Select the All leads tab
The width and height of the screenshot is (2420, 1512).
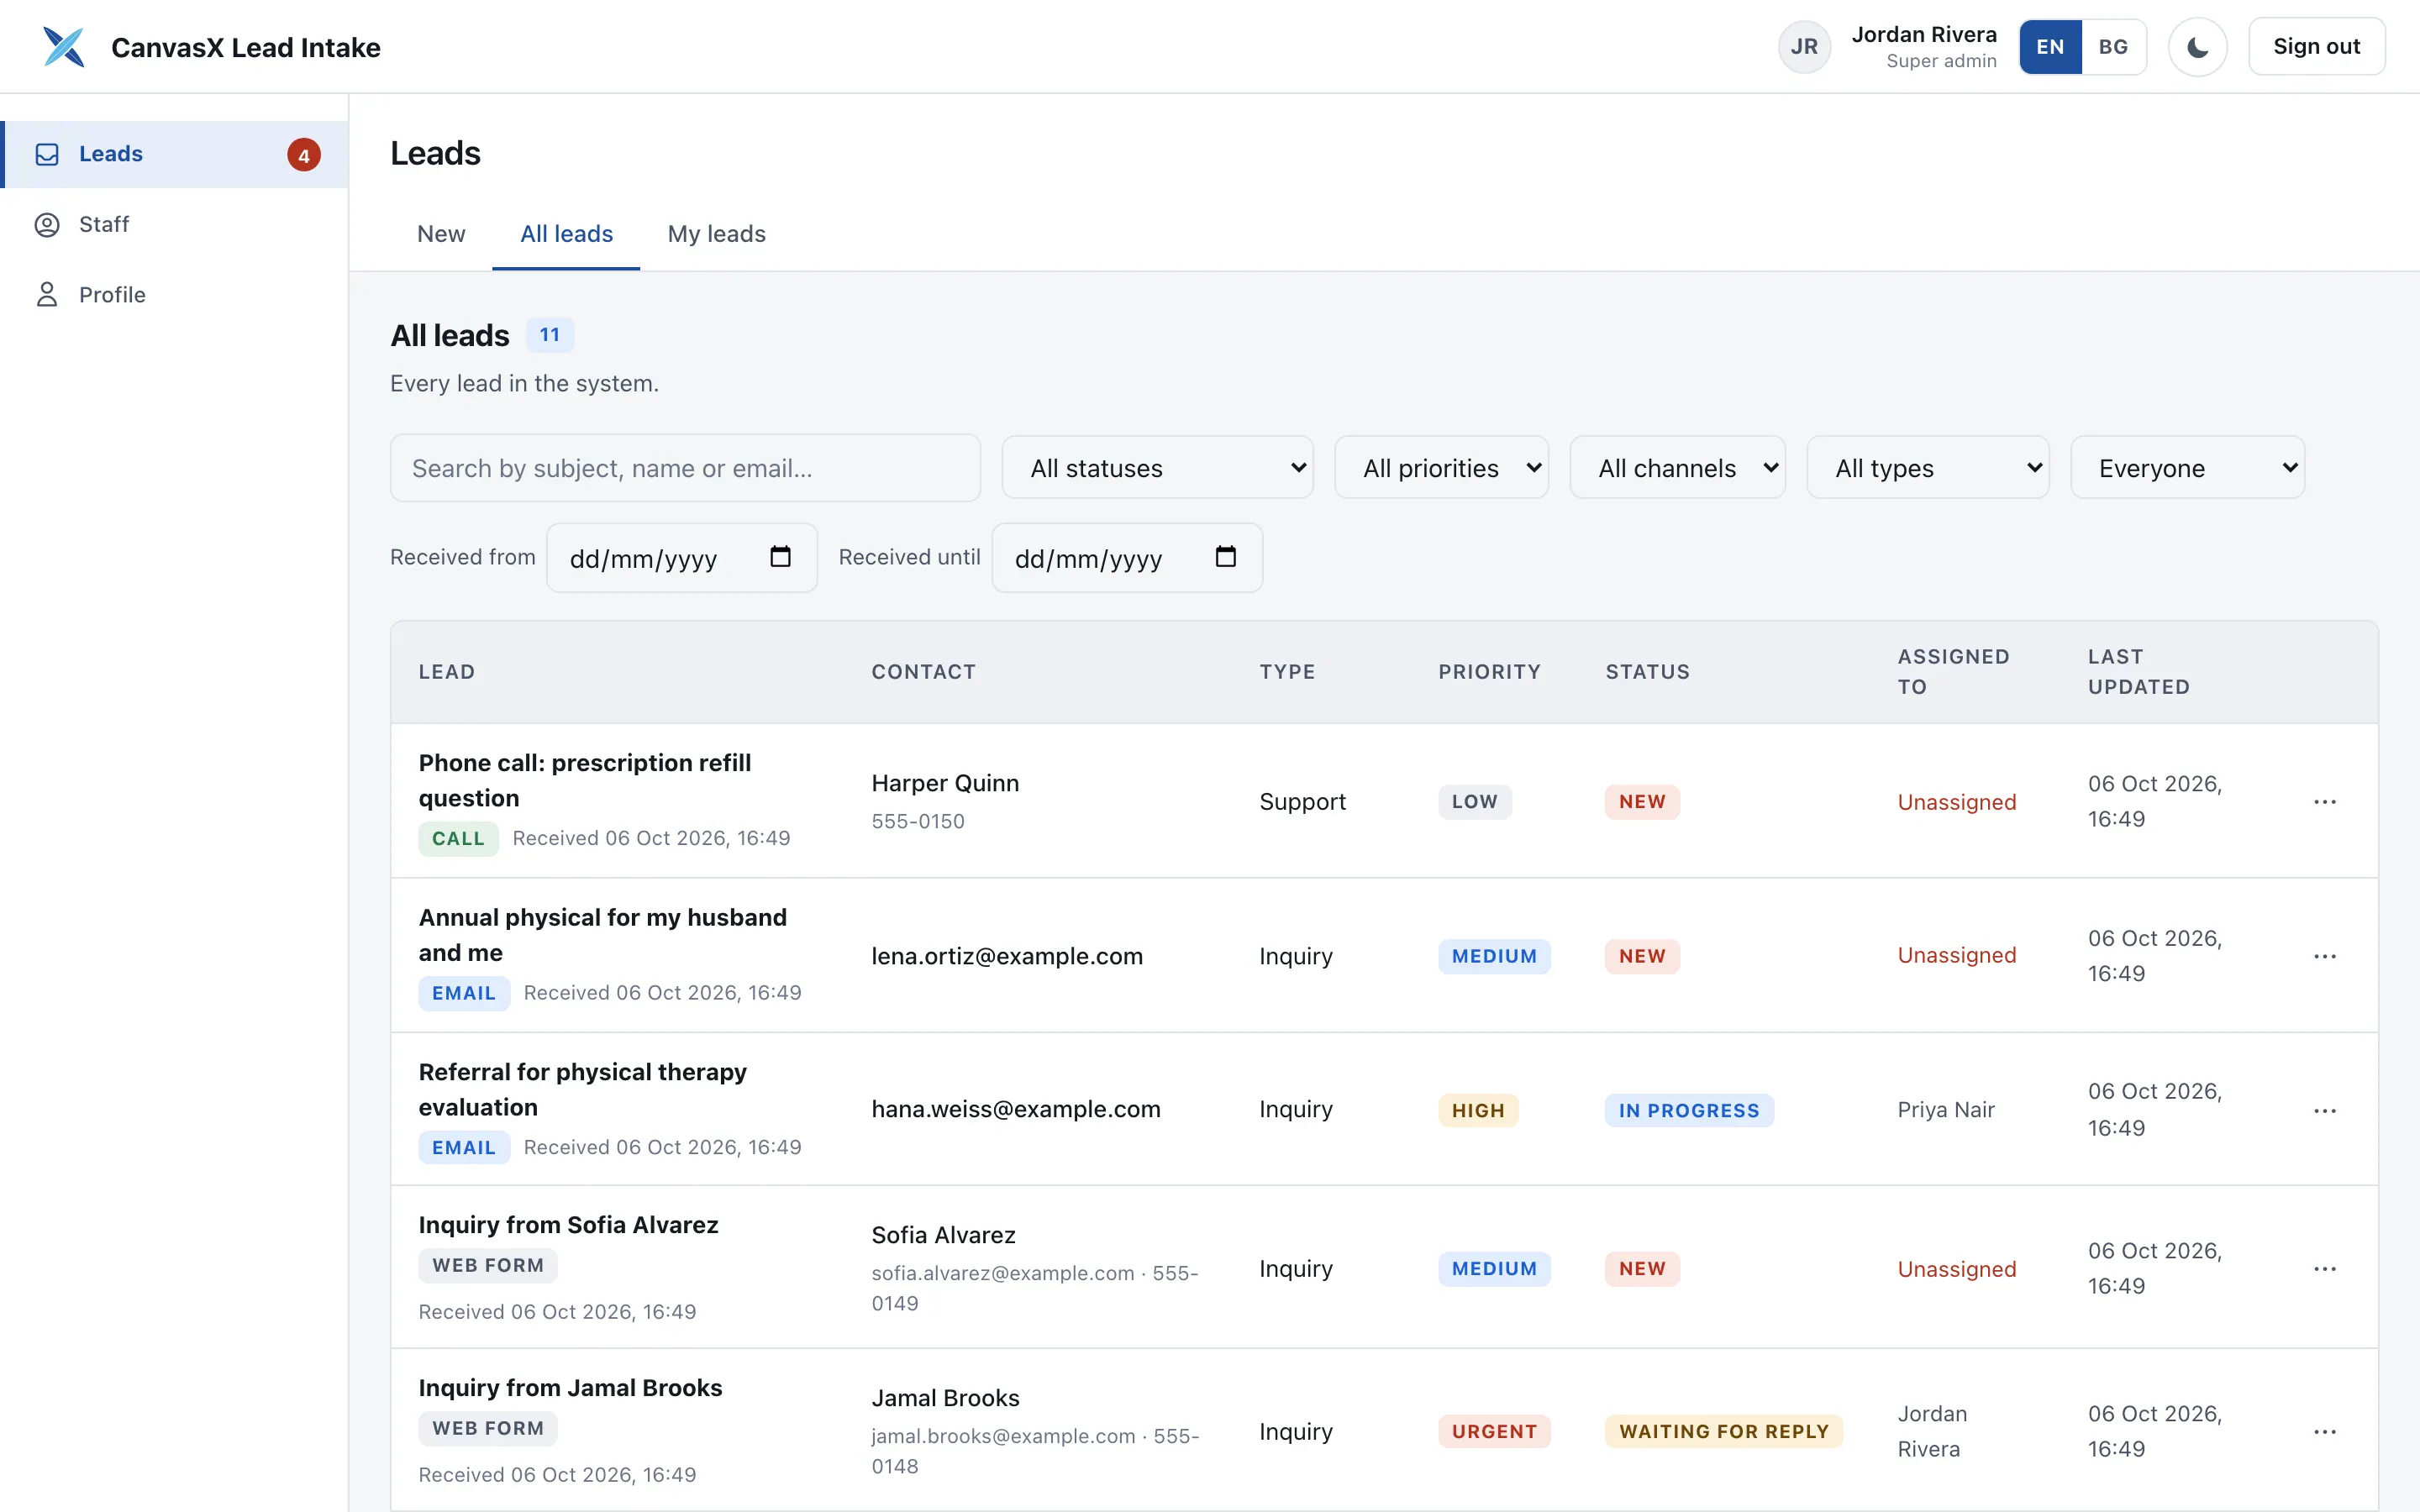tap(566, 234)
